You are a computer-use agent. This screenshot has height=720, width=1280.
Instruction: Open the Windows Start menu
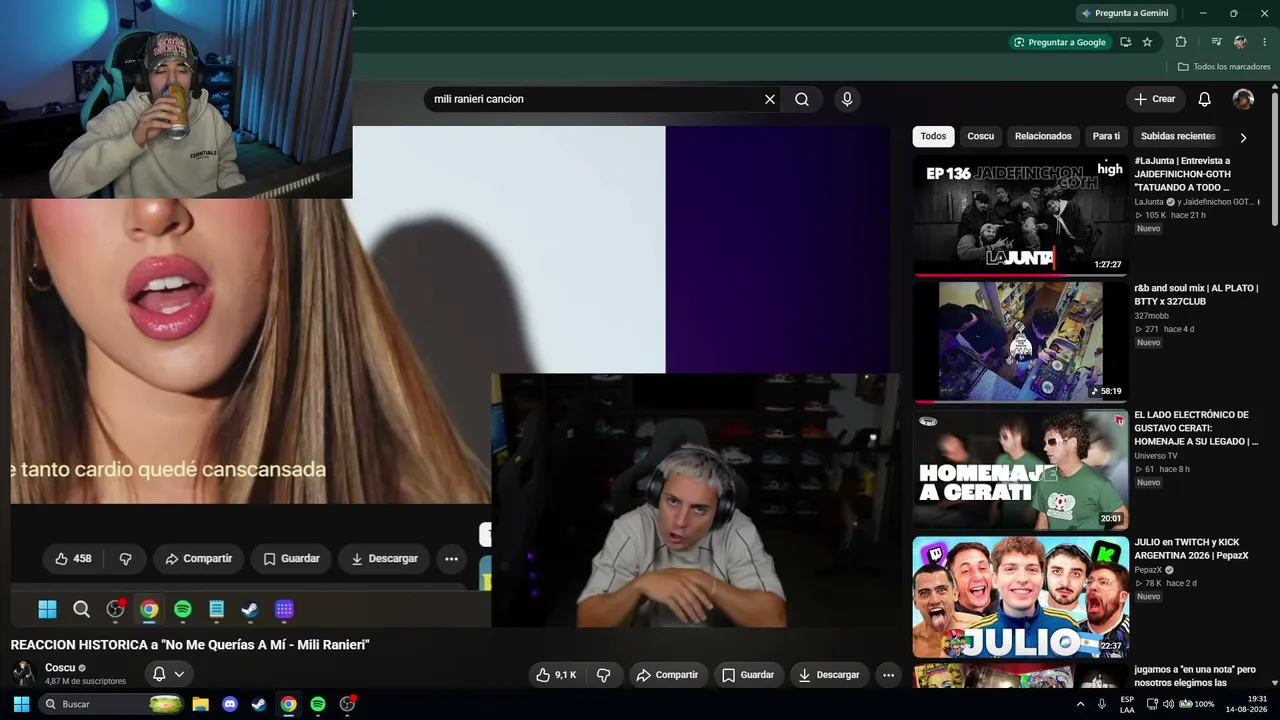[21, 704]
